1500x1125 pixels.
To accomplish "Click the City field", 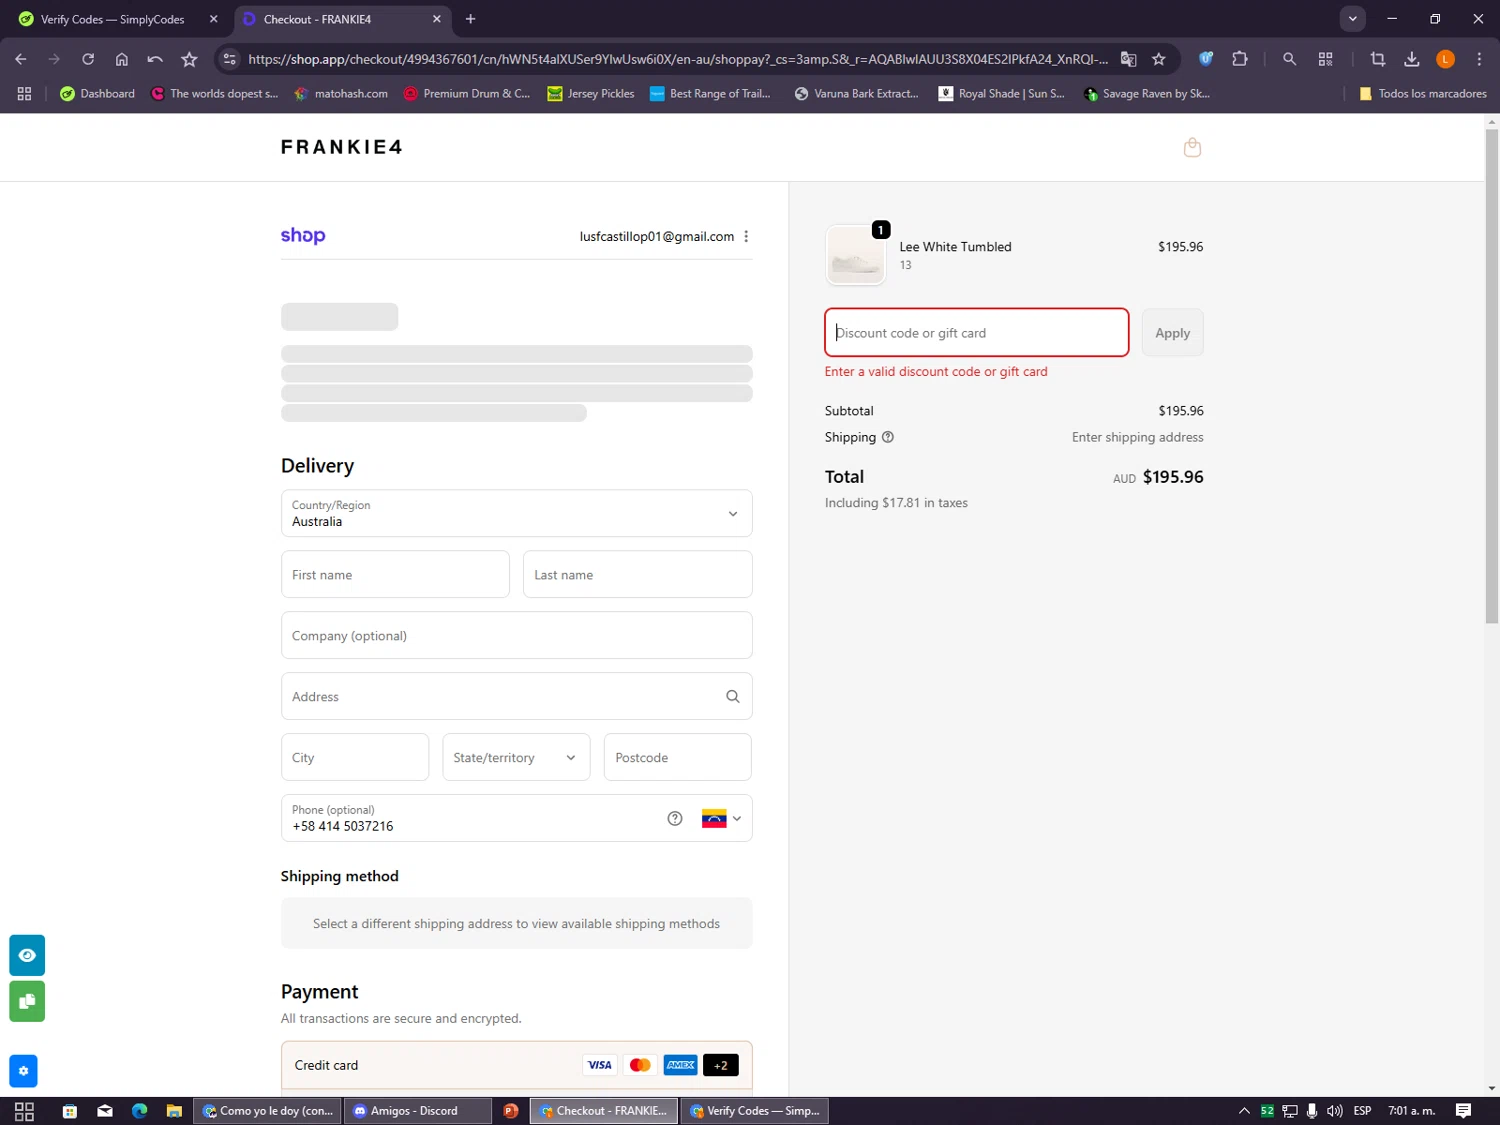I will (355, 757).
